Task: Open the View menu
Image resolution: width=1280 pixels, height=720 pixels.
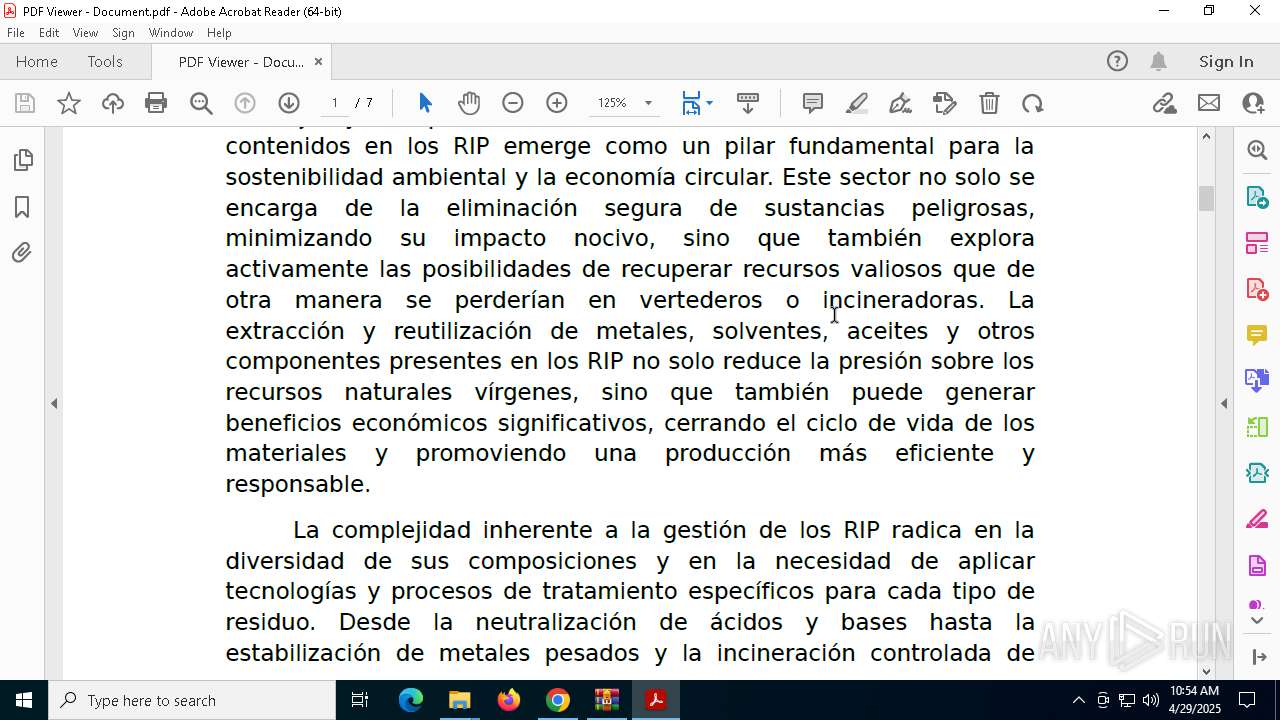Action: (86, 33)
